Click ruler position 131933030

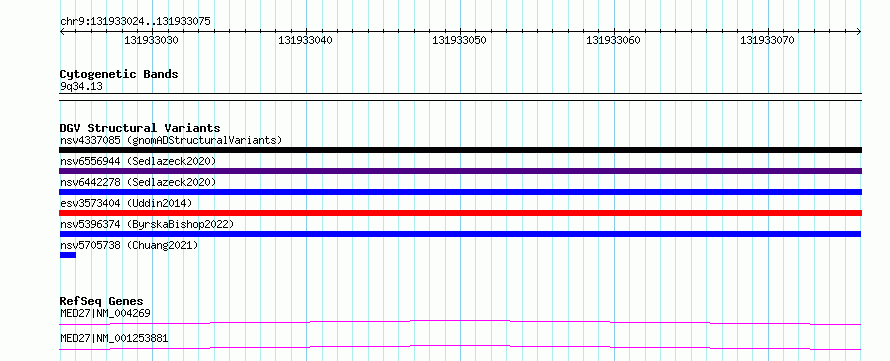coord(152,40)
